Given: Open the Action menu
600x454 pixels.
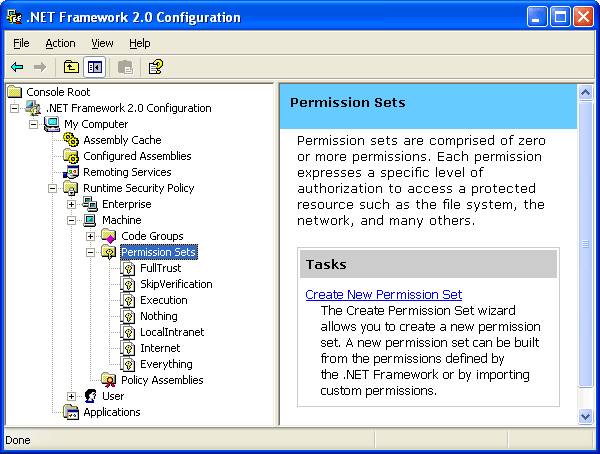Looking at the screenshot, I should 60,43.
